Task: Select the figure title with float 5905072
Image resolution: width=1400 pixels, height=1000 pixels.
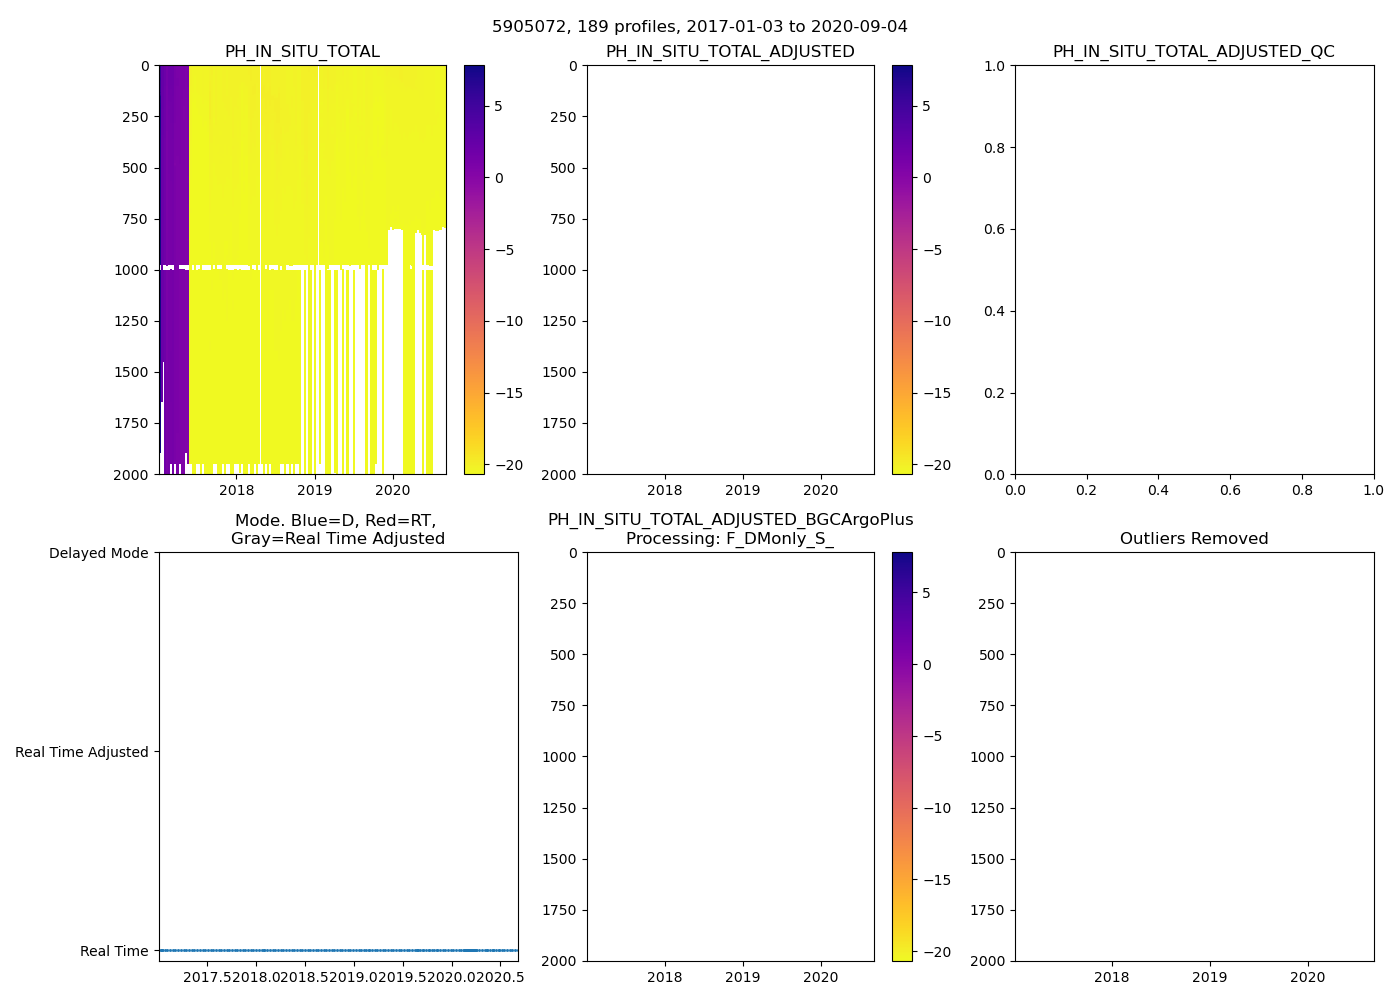Action: pos(700,27)
